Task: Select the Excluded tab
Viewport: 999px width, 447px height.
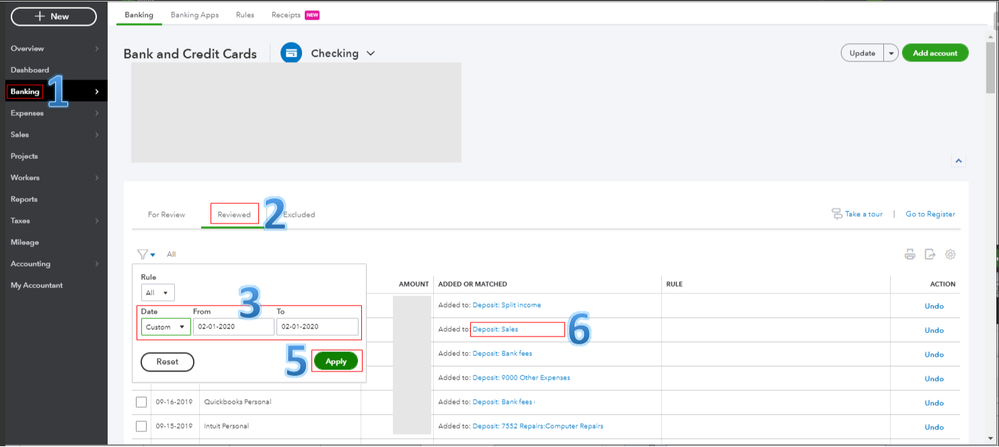Action: pyautogui.click(x=299, y=215)
